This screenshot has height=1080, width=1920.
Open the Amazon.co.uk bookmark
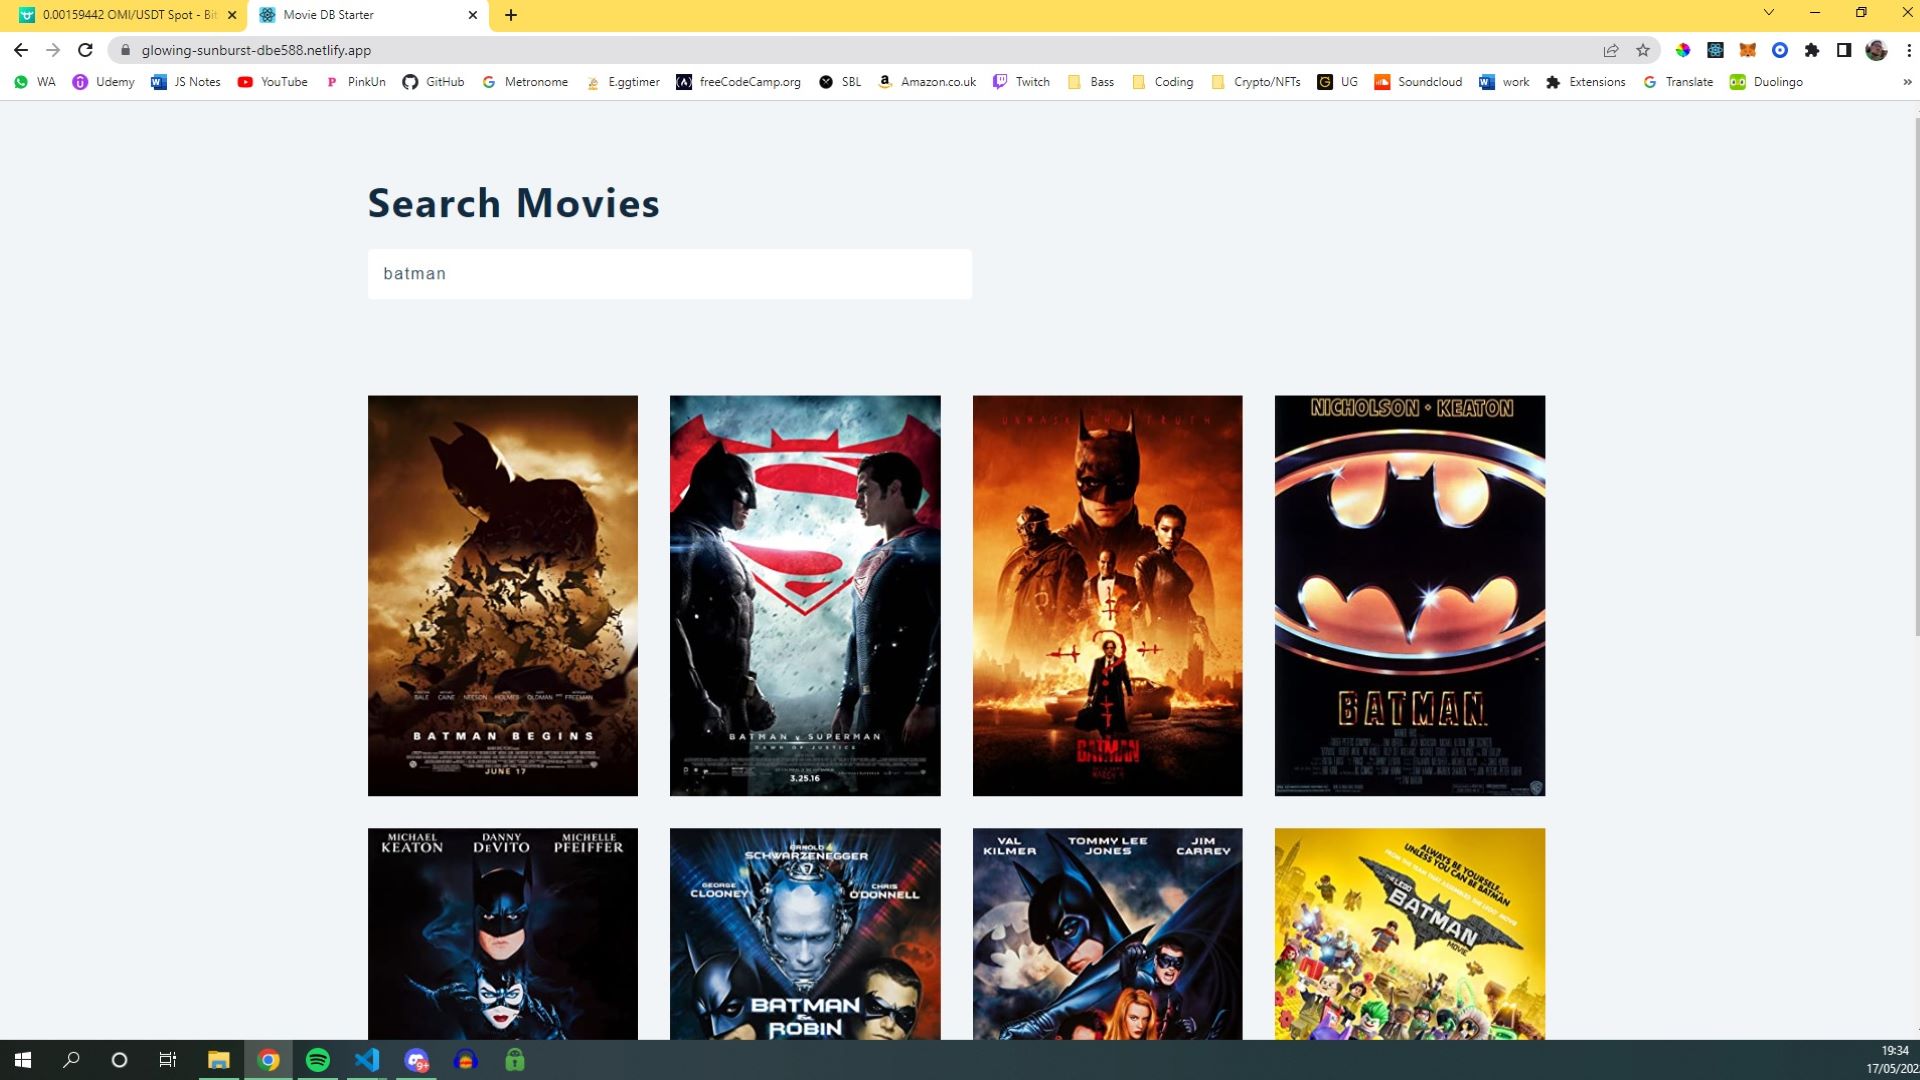[x=927, y=82]
